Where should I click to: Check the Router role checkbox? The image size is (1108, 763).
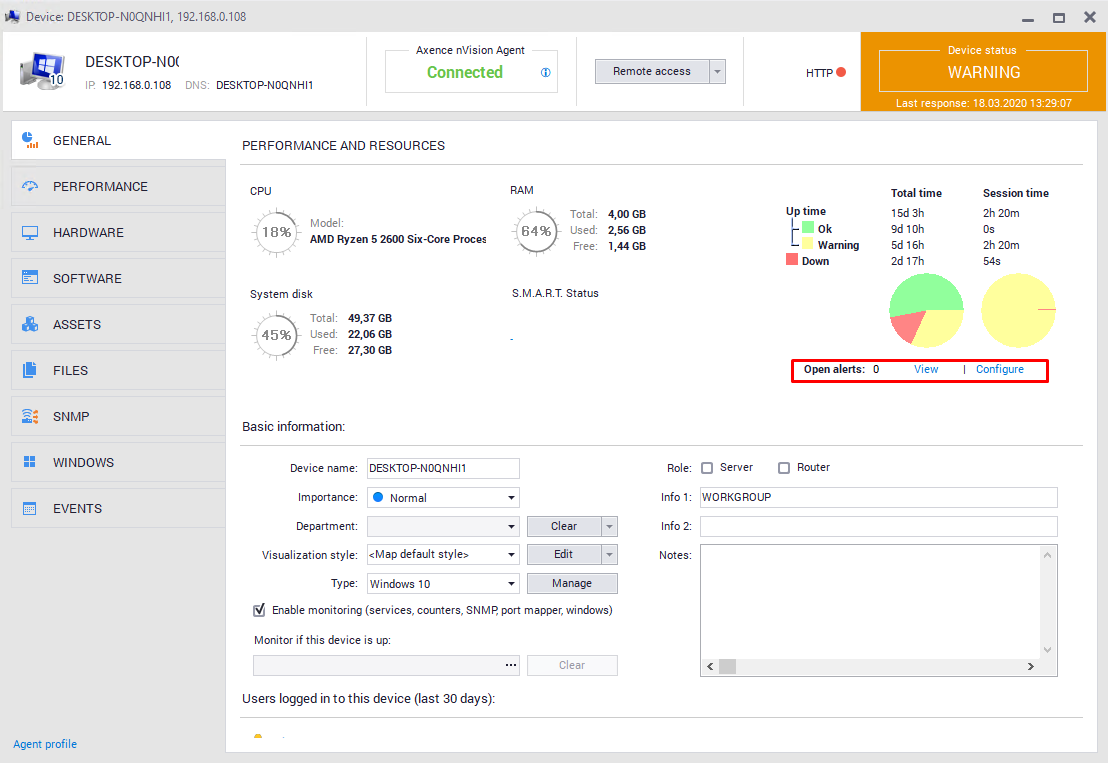click(x=784, y=468)
